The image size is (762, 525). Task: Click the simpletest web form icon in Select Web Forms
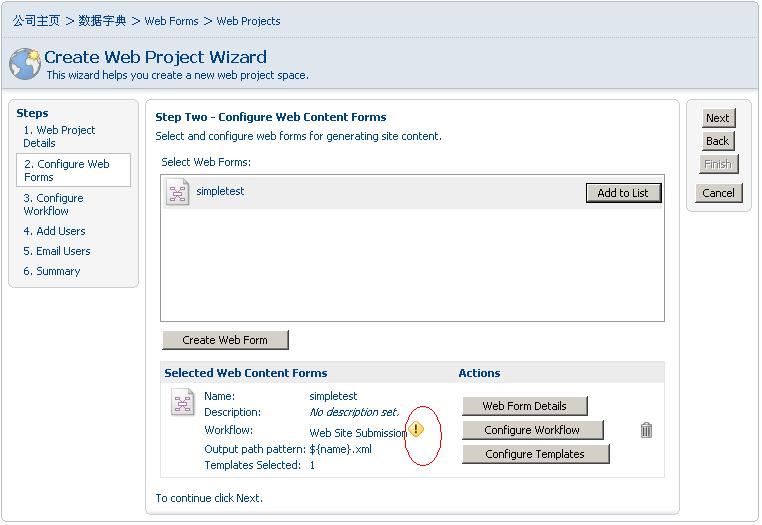tap(177, 192)
